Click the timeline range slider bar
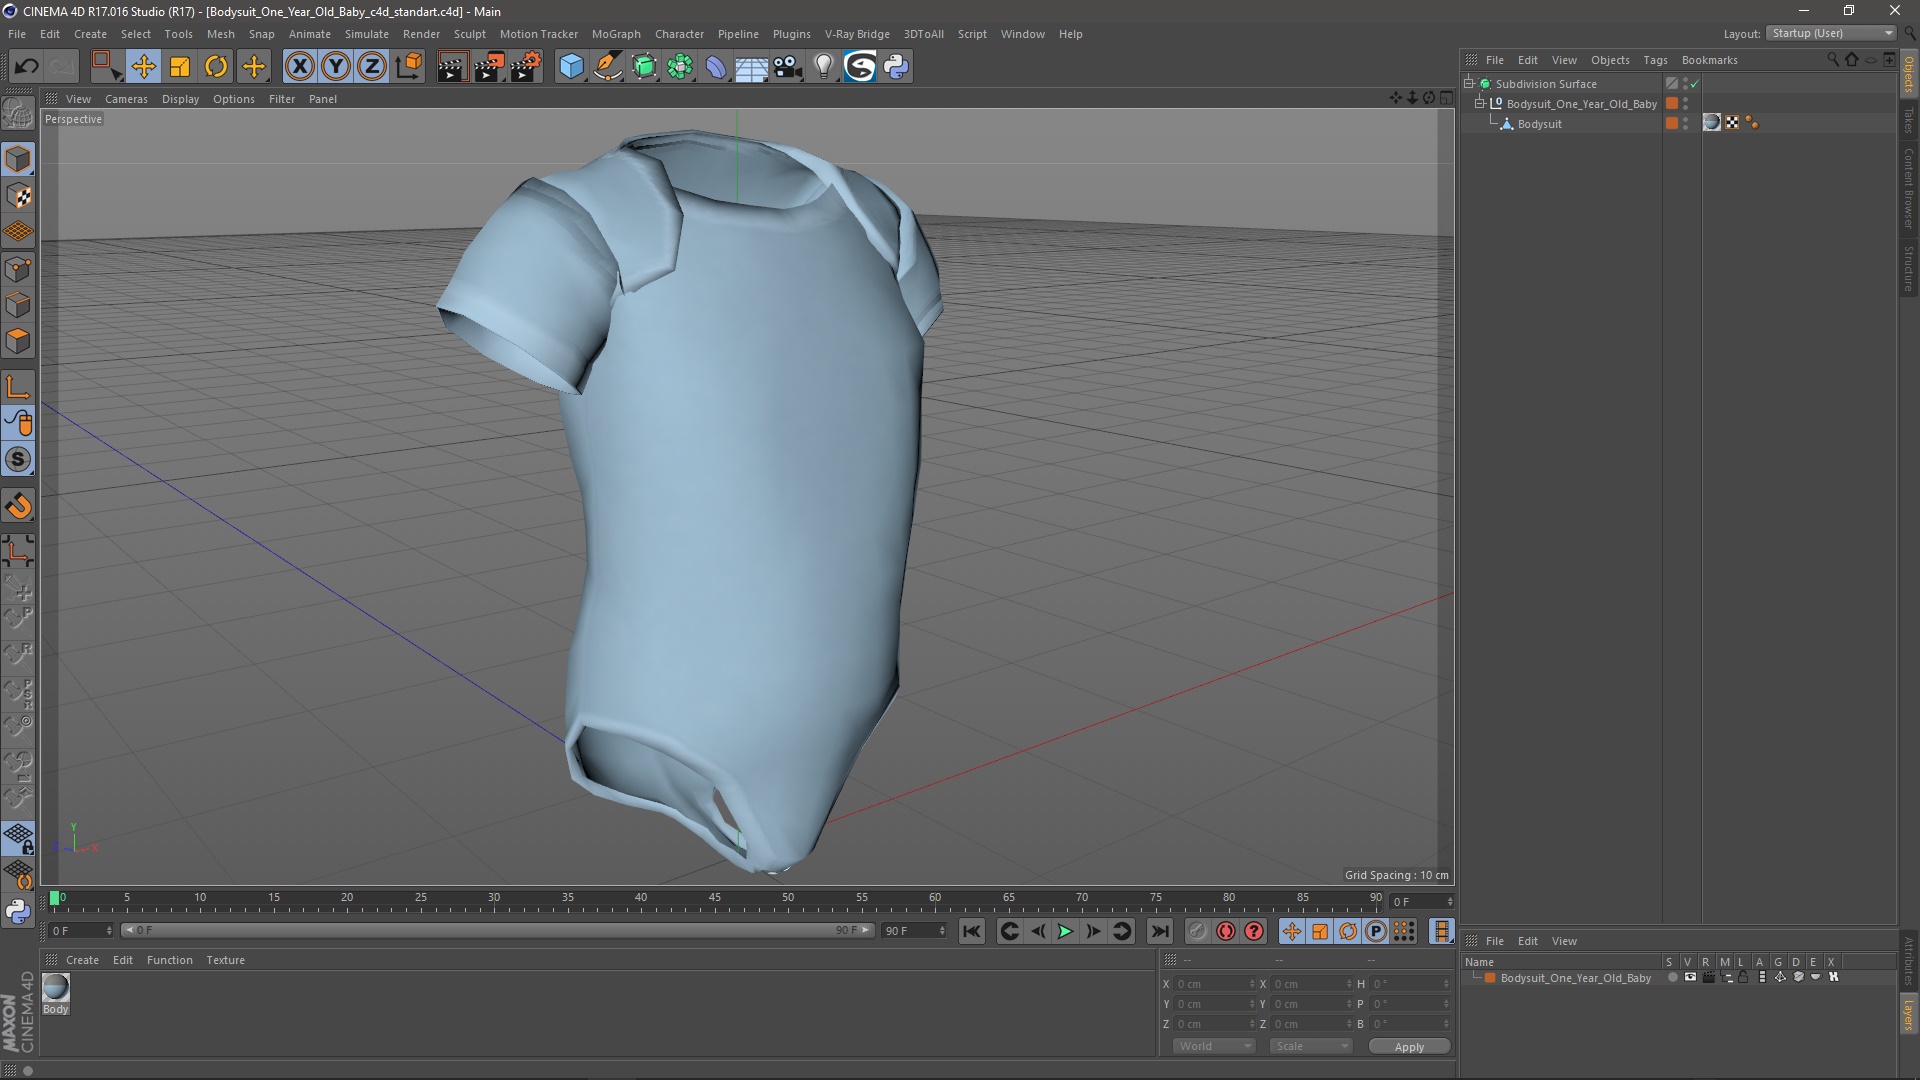 point(497,931)
